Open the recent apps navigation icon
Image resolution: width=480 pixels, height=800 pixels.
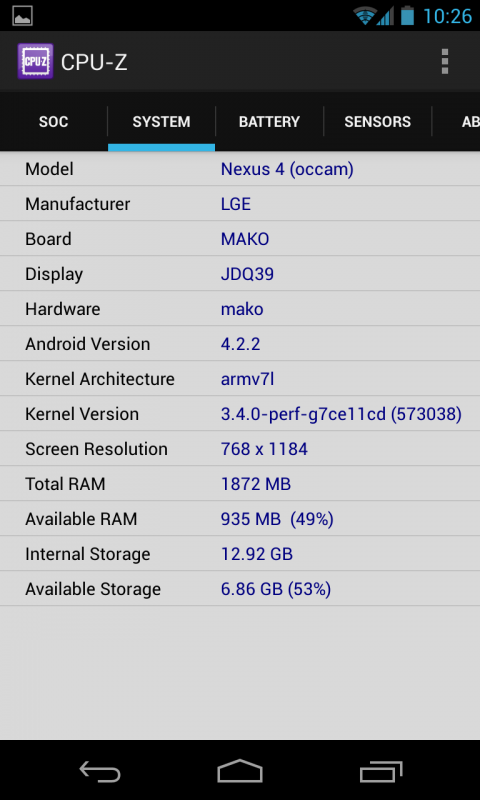381,771
